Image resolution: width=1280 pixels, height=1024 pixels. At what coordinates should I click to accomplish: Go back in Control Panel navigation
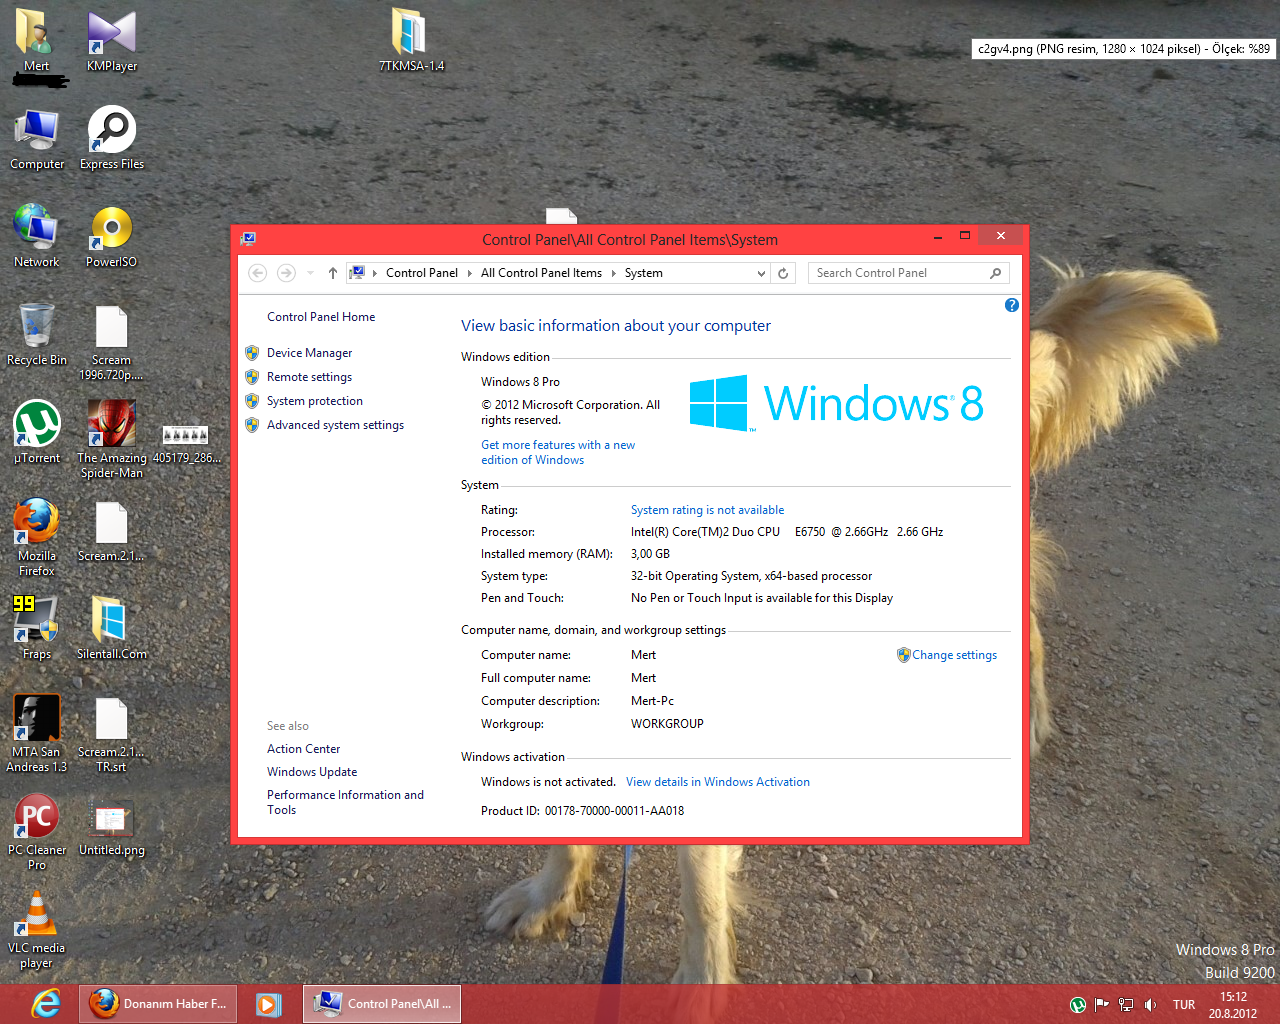pos(257,273)
